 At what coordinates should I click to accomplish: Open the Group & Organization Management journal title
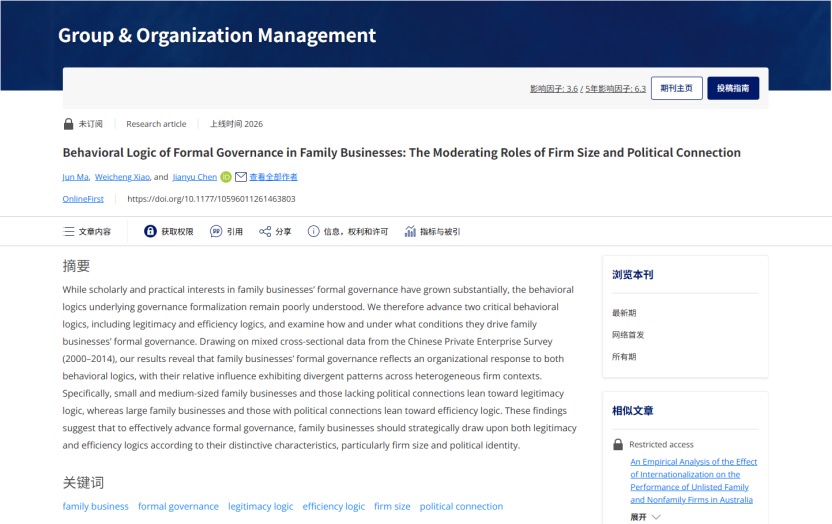[217, 36]
